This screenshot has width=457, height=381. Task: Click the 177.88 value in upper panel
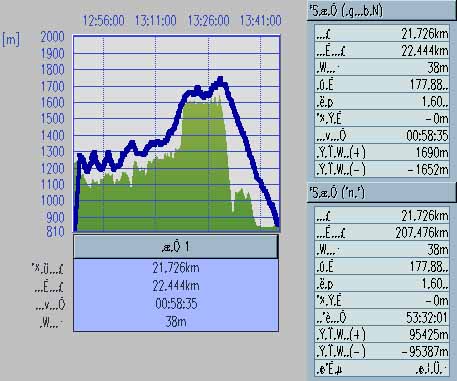[x=429, y=85]
